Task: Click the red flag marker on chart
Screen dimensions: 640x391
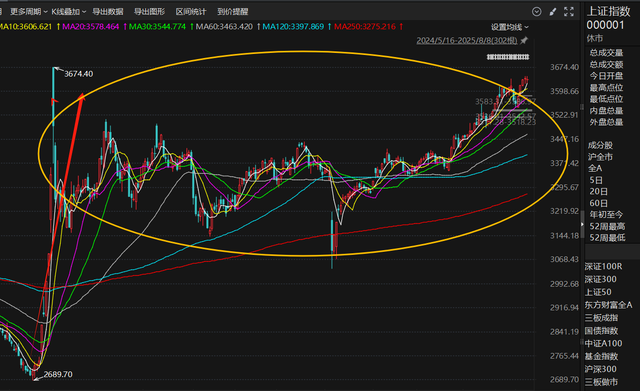Action: pyautogui.click(x=55, y=100)
